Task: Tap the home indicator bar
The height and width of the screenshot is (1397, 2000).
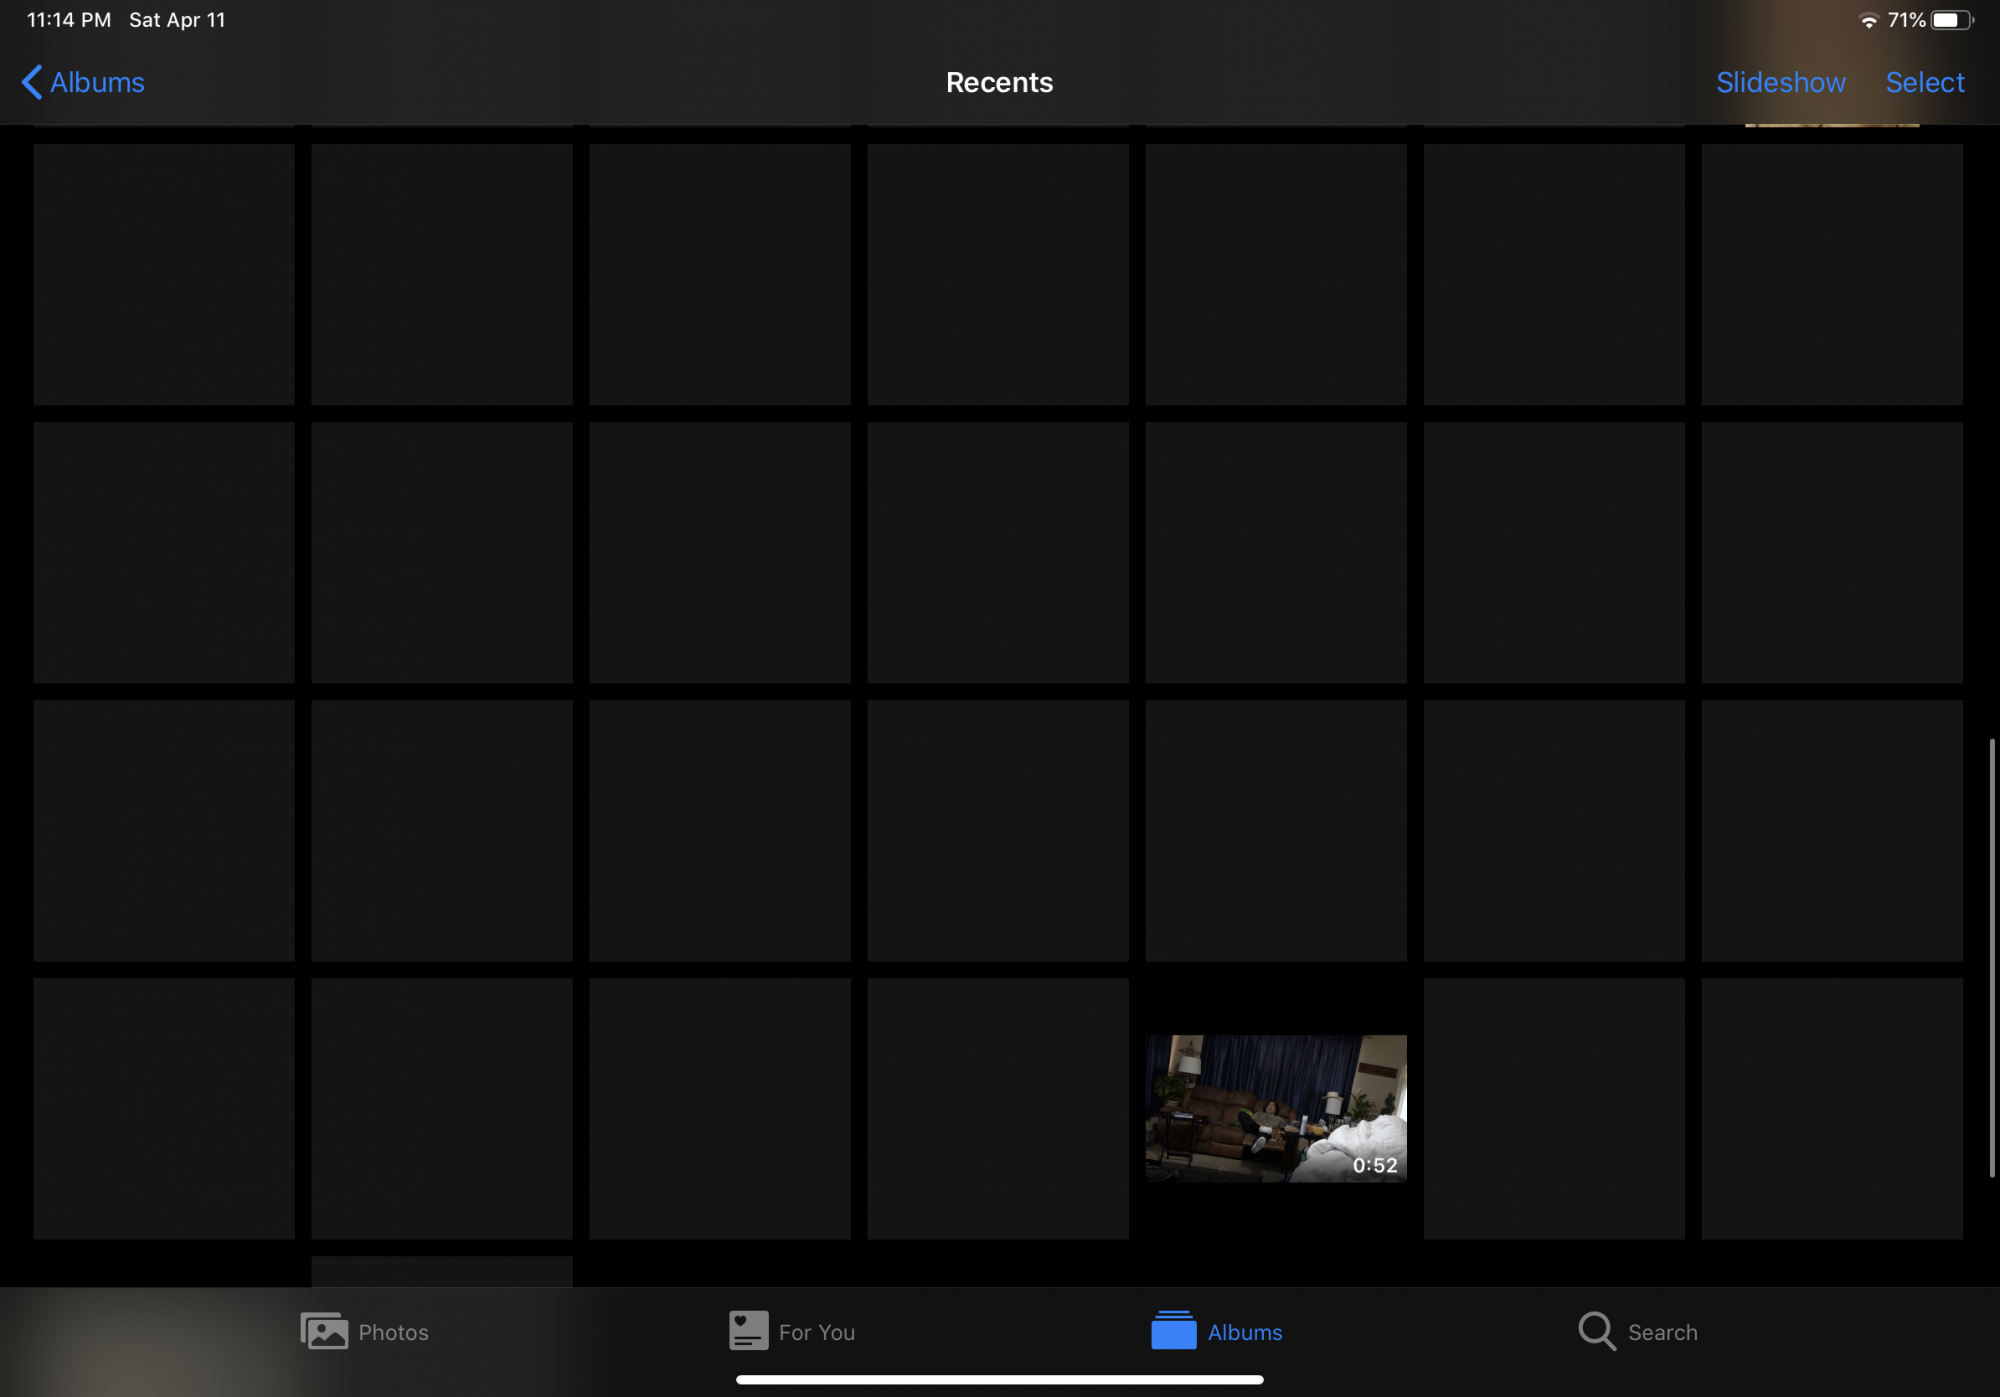Action: click(x=999, y=1379)
